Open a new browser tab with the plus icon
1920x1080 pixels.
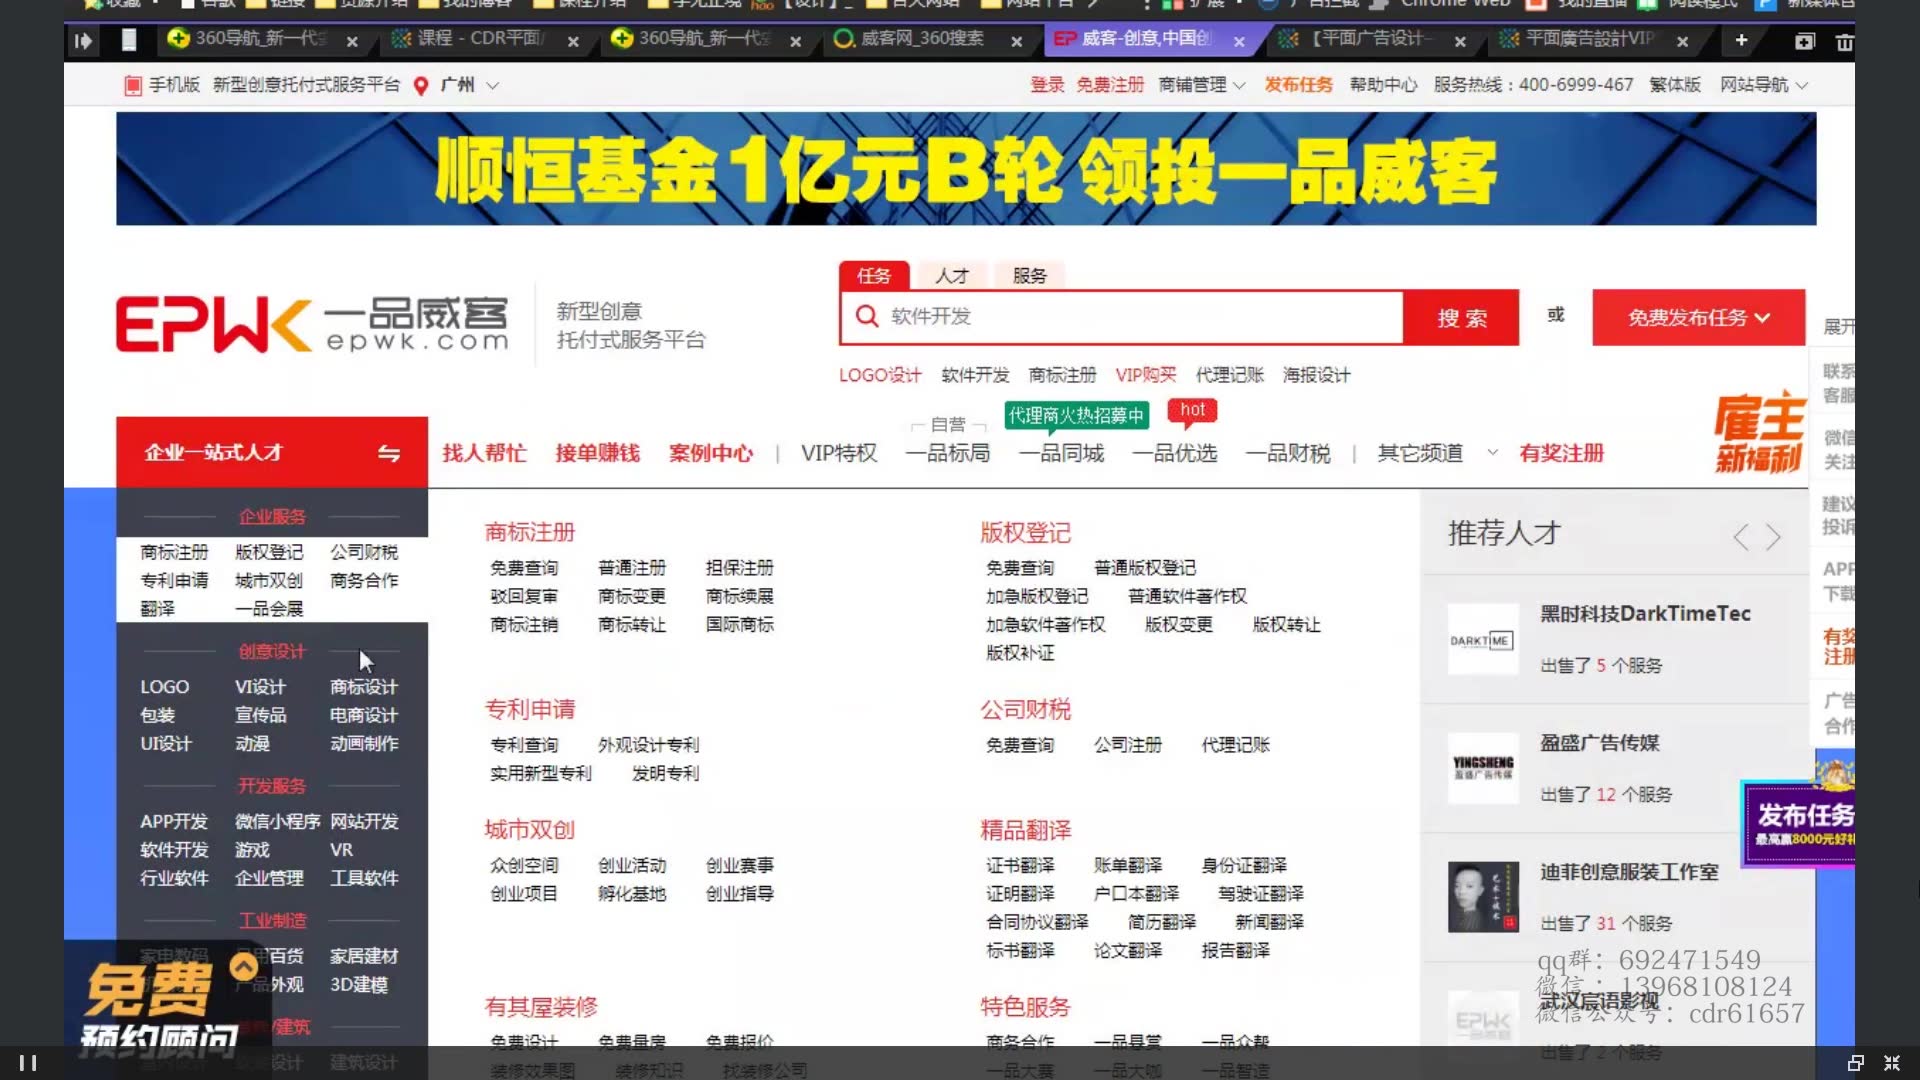(1741, 40)
